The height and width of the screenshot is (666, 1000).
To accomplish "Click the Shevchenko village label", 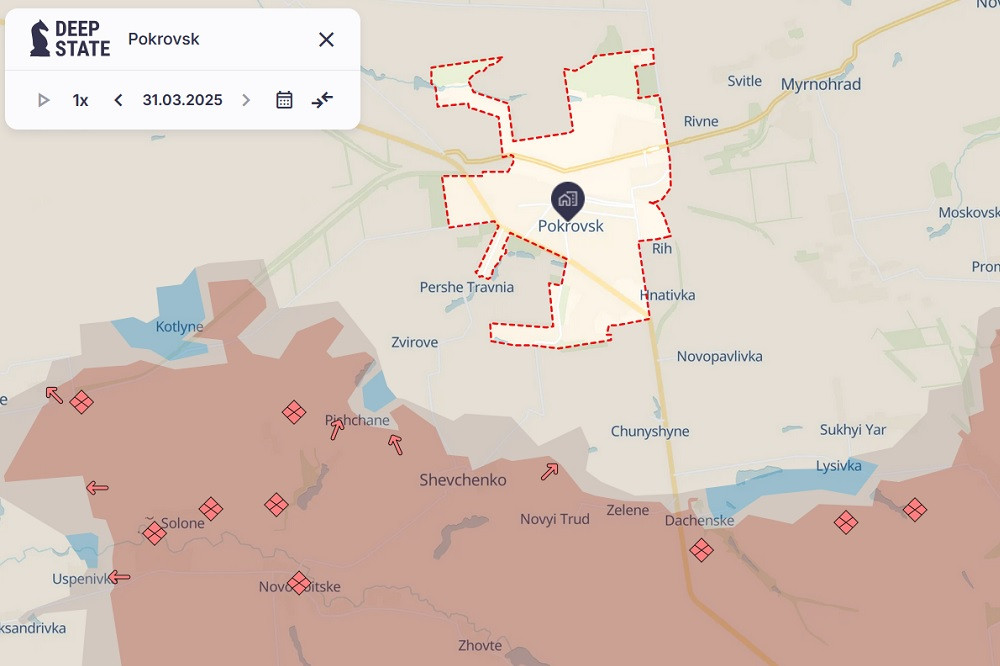I will tap(462, 480).
